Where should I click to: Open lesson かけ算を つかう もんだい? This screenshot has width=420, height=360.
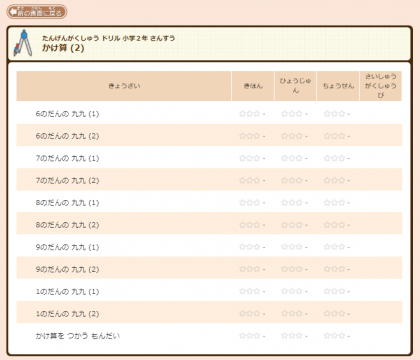(78, 336)
